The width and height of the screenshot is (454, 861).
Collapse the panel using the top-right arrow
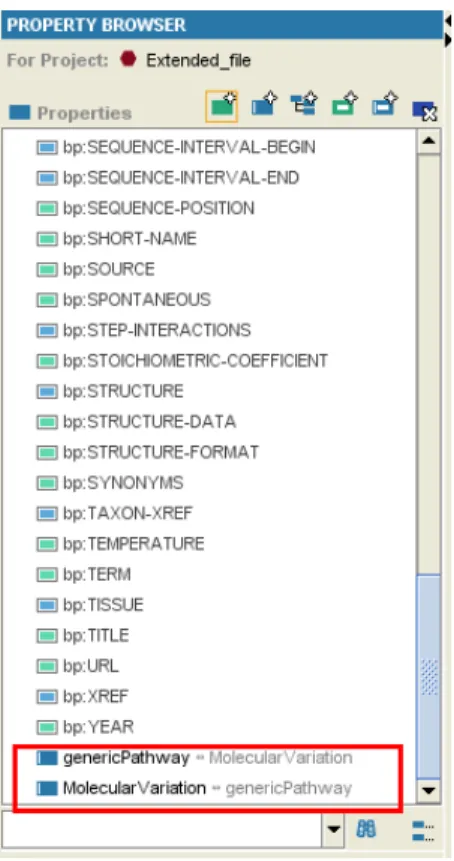(449, 20)
